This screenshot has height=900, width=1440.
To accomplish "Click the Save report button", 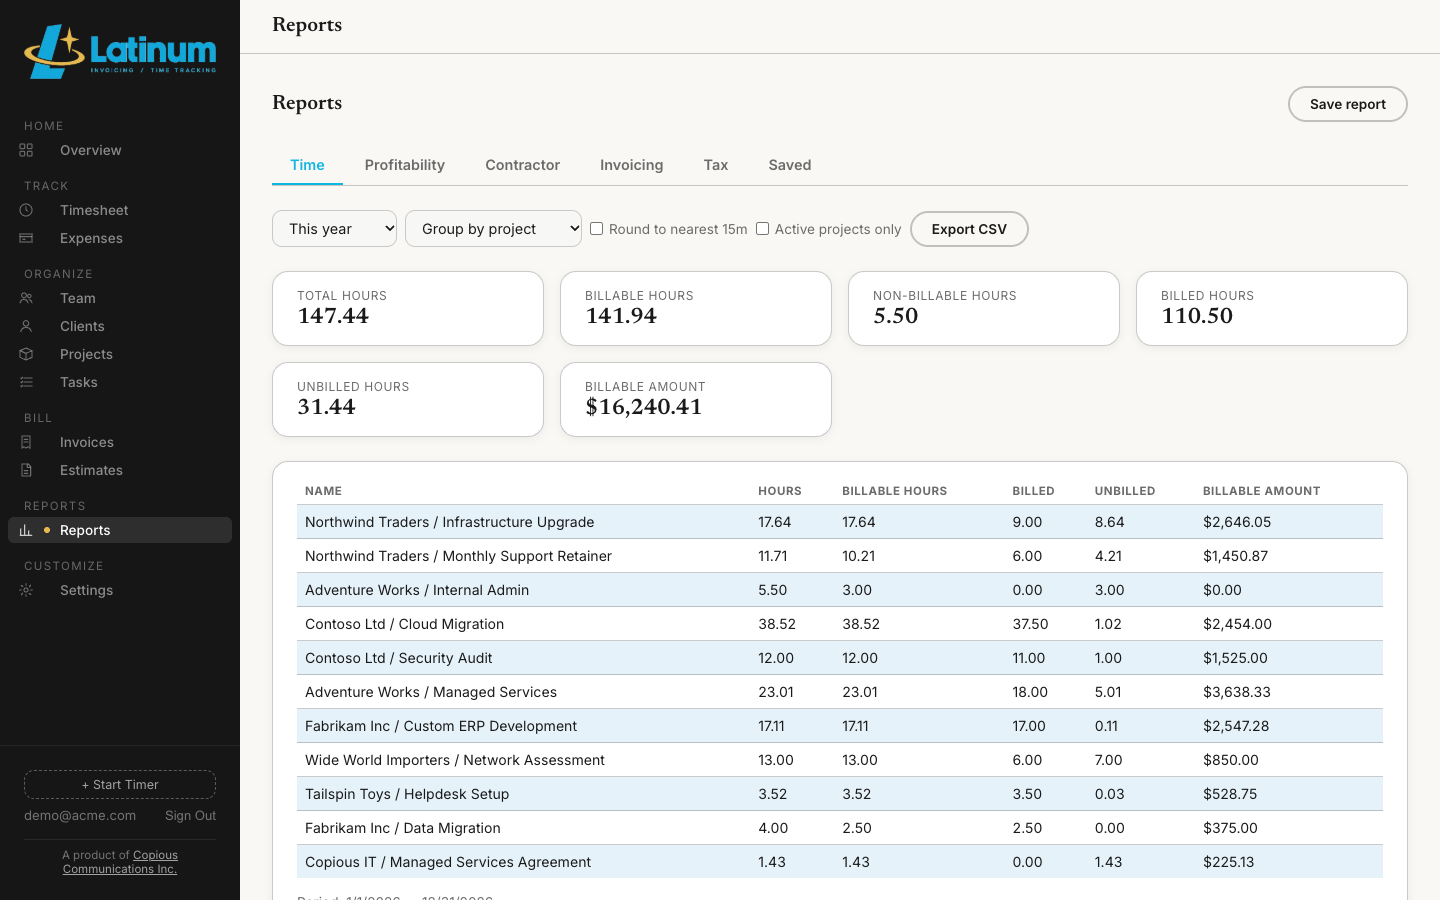I will pyautogui.click(x=1347, y=104).
